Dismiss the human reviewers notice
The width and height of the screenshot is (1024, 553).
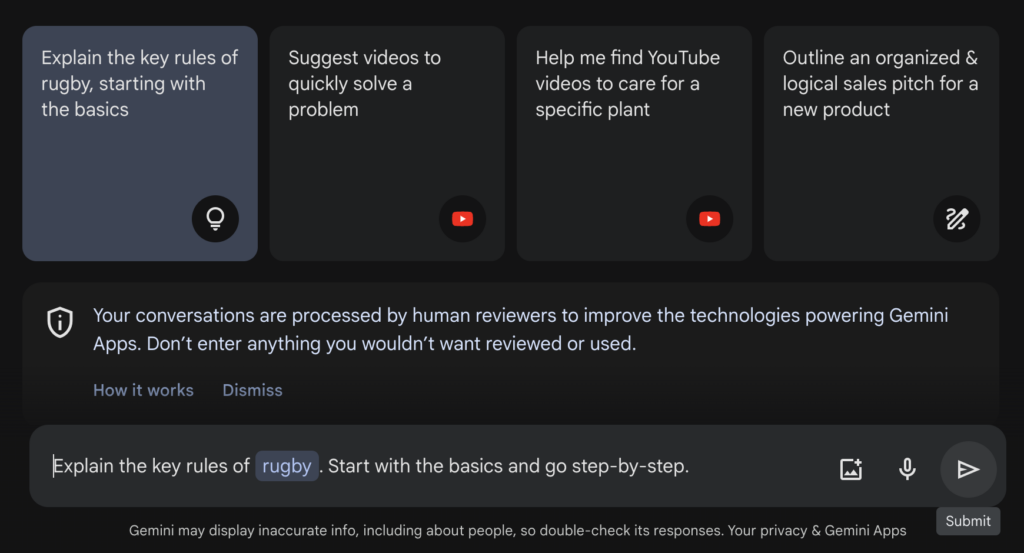[x=252, y=390]
